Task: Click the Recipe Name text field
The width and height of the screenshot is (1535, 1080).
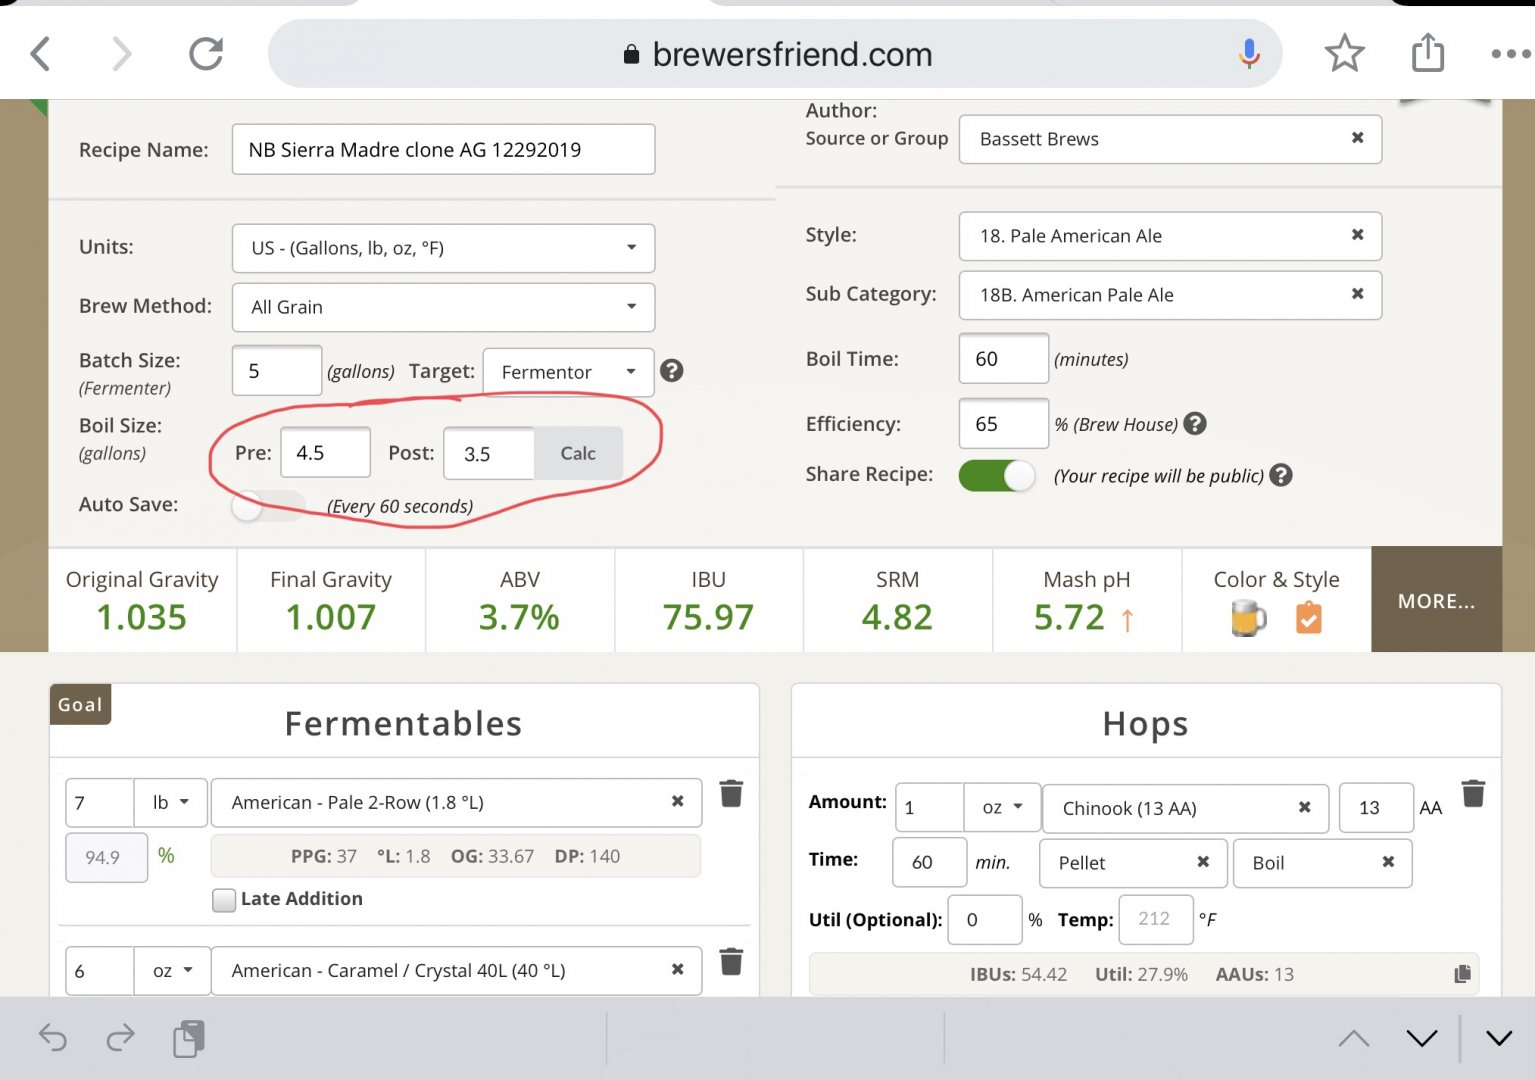Action: (443, 150)
